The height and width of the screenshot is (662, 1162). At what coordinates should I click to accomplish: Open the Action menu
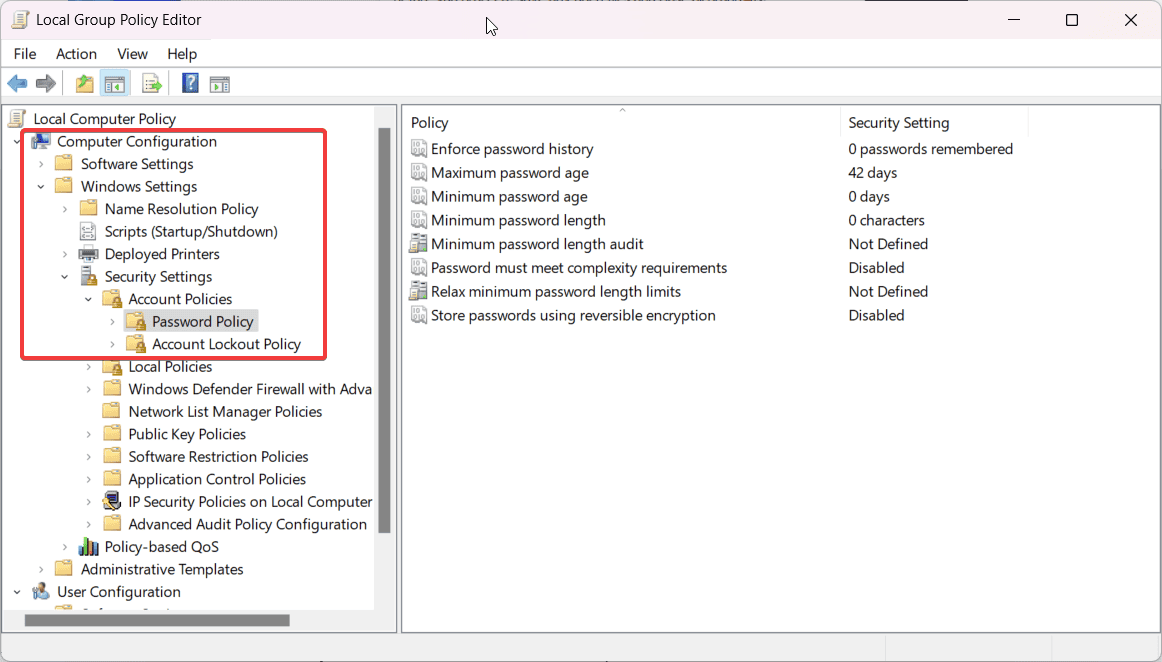[76, 54]
